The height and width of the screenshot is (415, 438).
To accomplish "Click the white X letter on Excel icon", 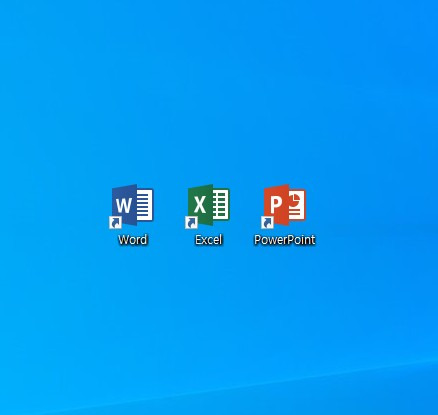I will [x=200, y=205].
